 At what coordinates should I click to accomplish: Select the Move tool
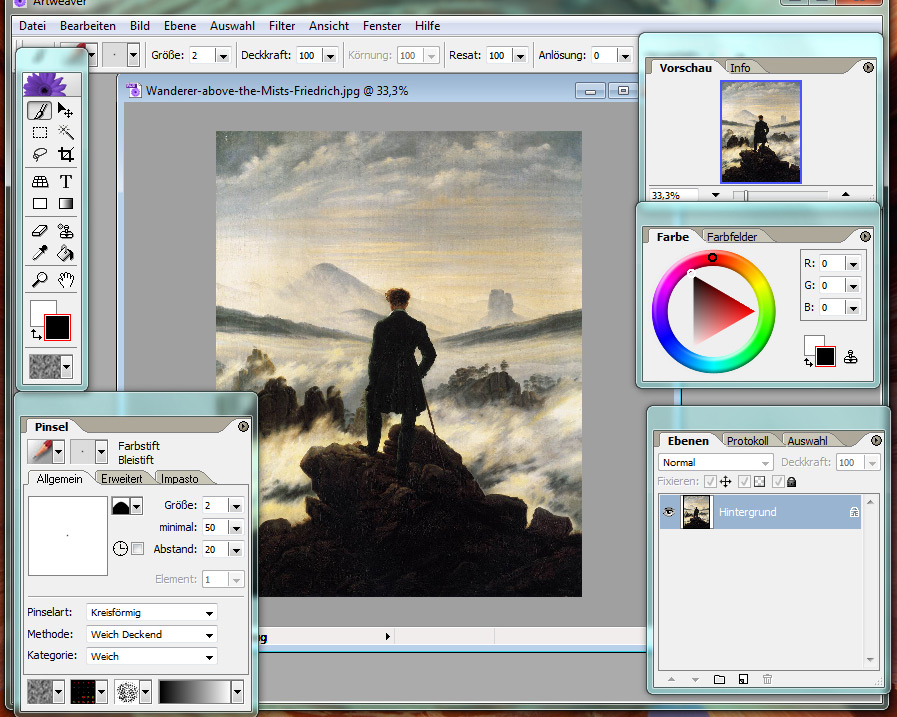(65, 110)
